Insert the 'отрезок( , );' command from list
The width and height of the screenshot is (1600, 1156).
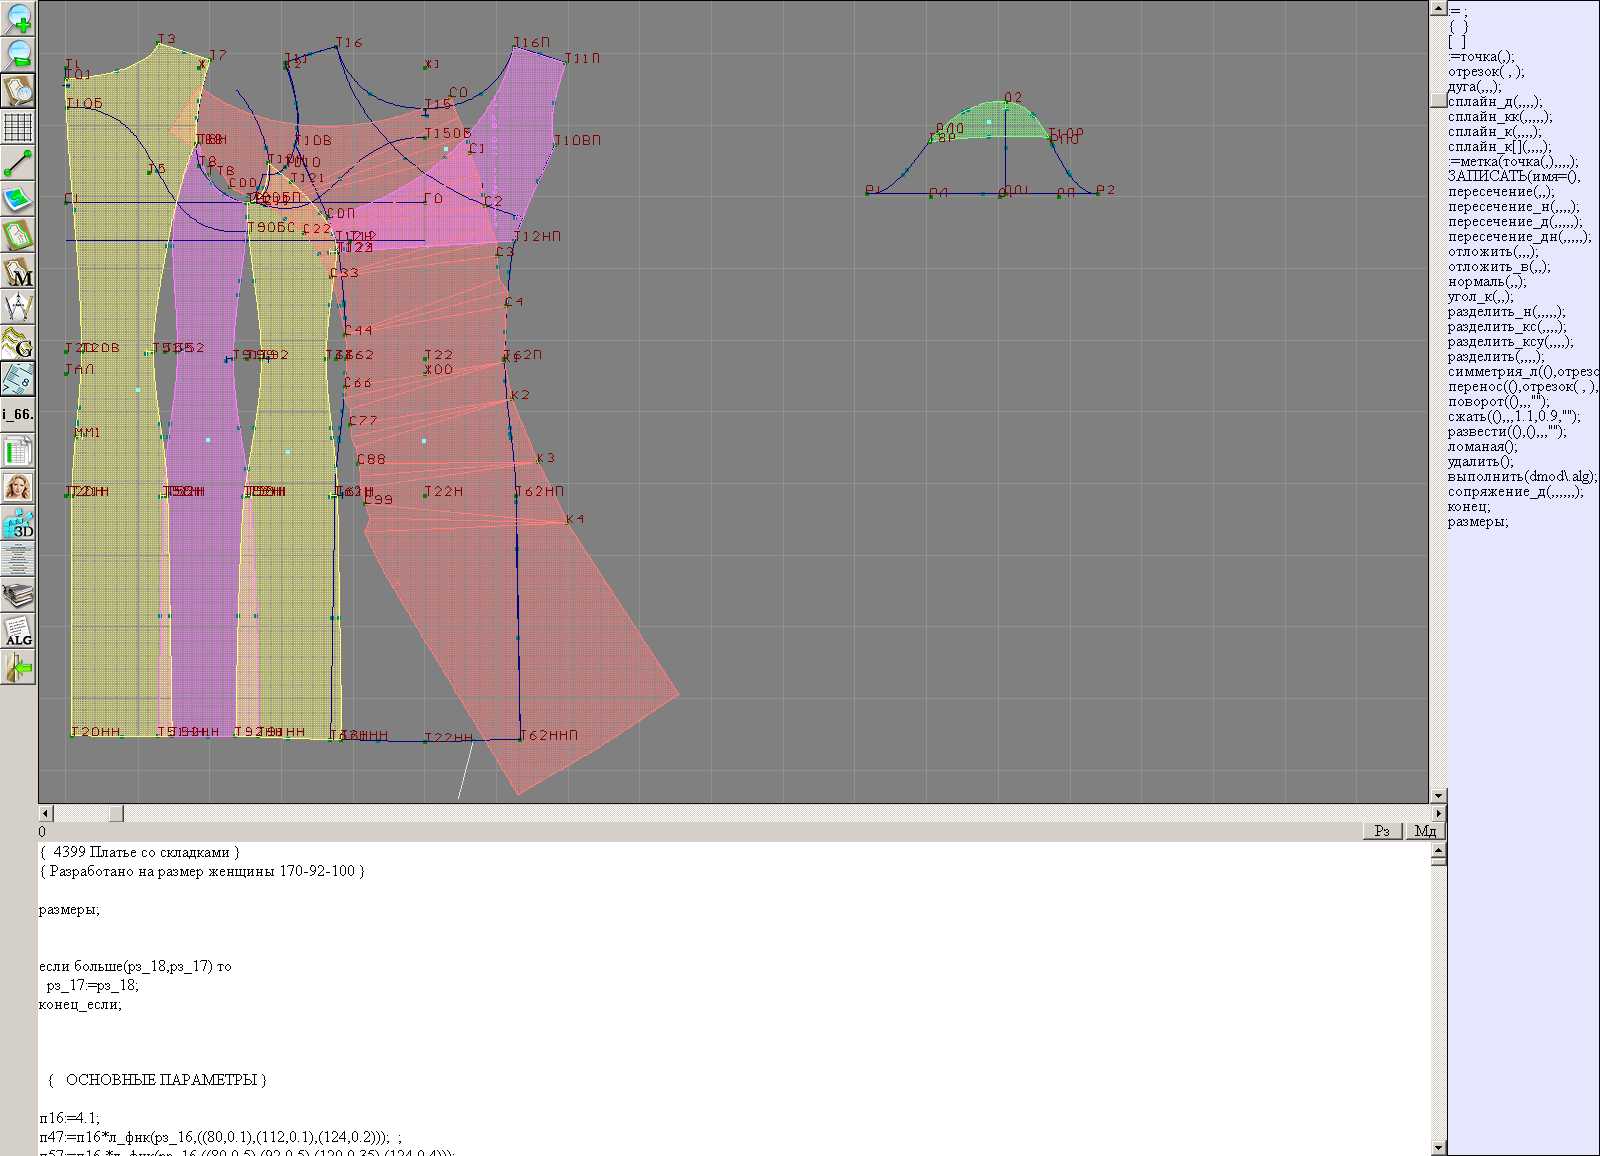[1486, 72]
